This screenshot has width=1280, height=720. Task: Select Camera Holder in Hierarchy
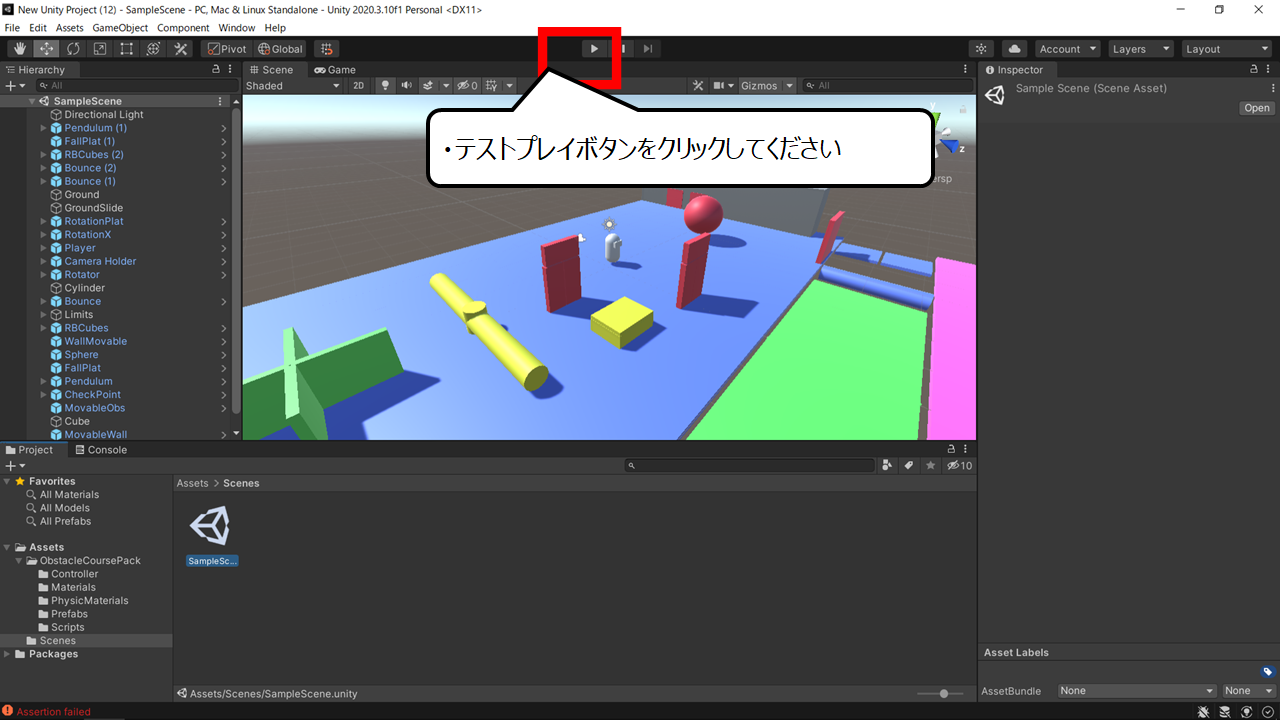coord(100,261)
